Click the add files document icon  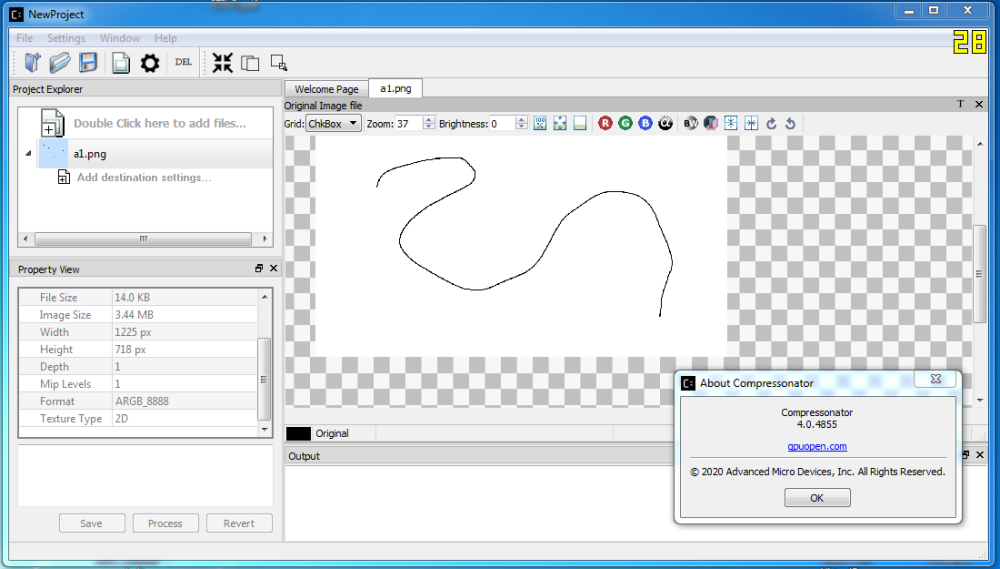coord(52,124)
